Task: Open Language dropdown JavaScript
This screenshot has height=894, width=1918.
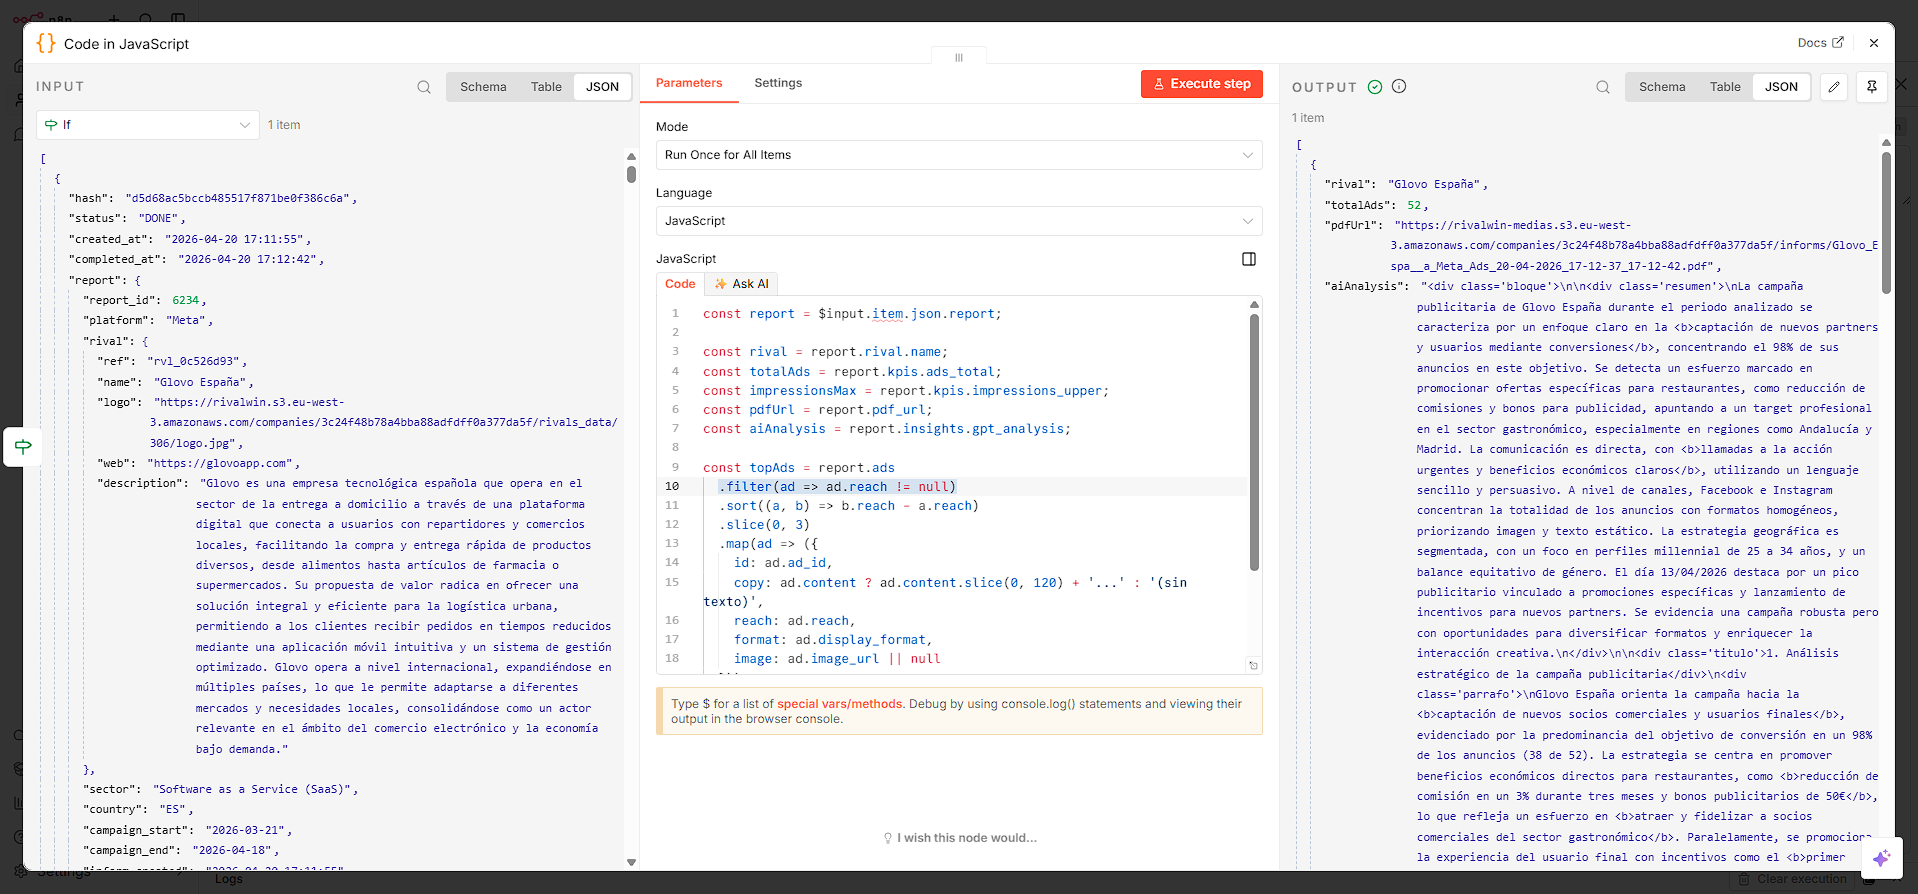Action: pyautogui.click(x=959, y=221)
